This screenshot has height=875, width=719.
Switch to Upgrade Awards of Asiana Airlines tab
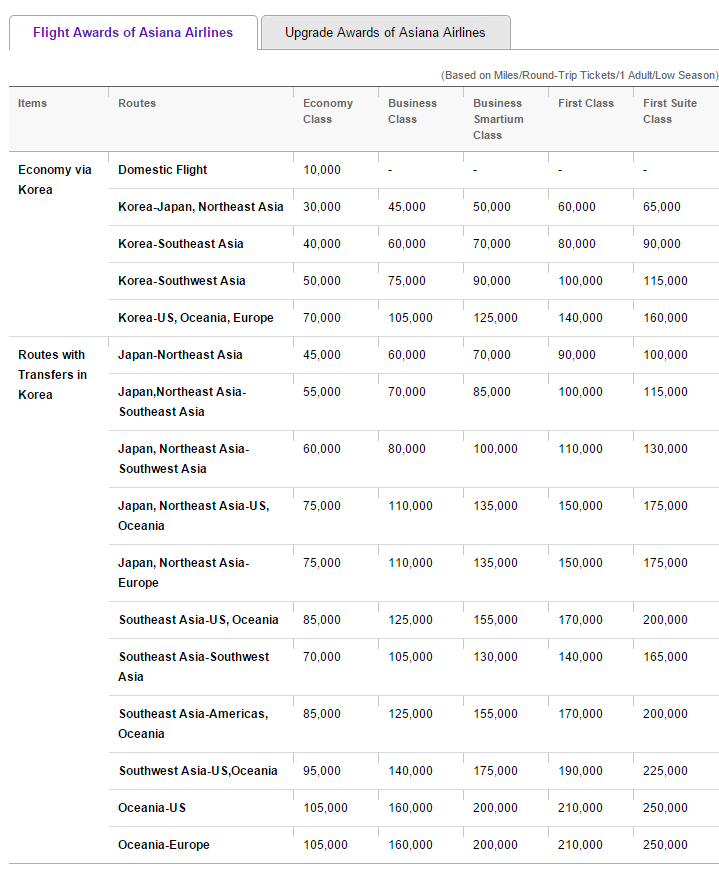pyautogui.click(x=385, y=32)
